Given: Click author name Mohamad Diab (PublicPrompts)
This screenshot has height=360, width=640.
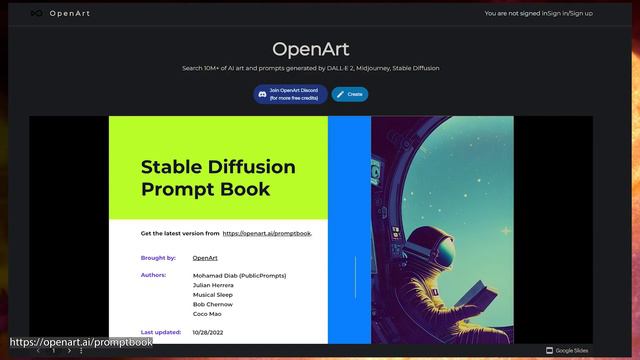Looking at the screenshot, I should (x=240, y=276).
